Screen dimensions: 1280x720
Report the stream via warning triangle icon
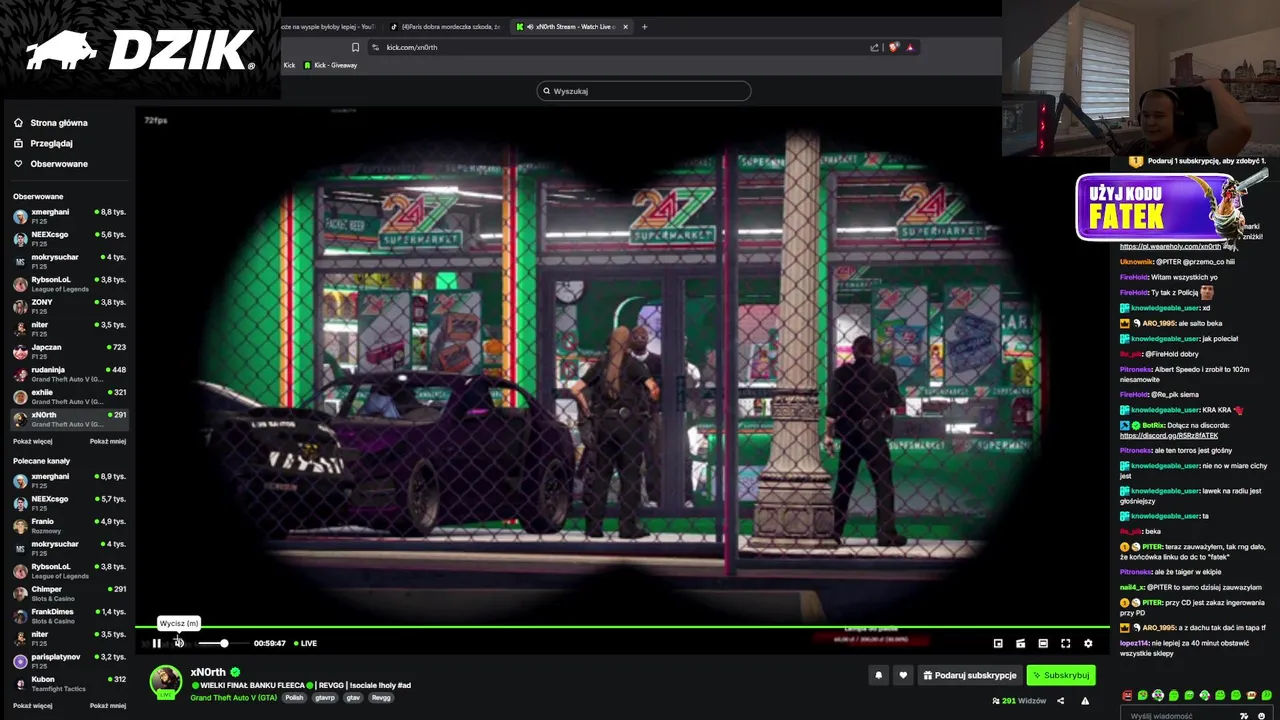tap(1085, 701)
